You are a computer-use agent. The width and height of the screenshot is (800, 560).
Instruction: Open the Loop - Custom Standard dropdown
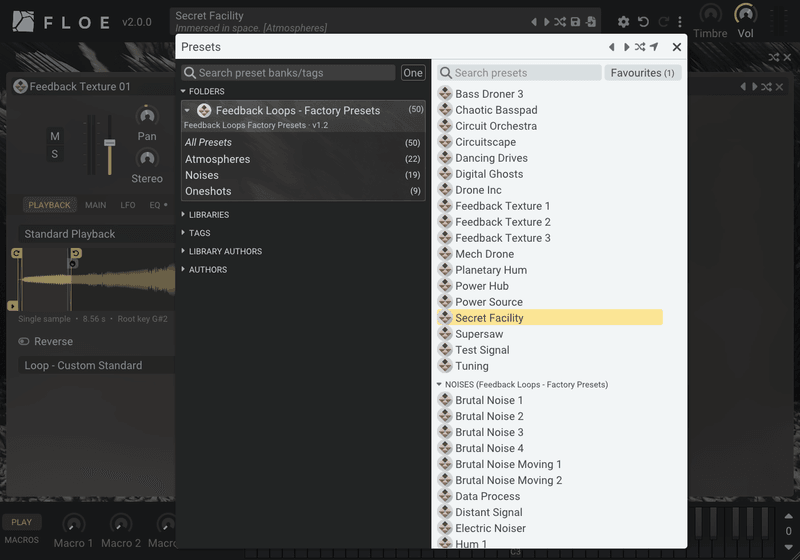(97, 365)
